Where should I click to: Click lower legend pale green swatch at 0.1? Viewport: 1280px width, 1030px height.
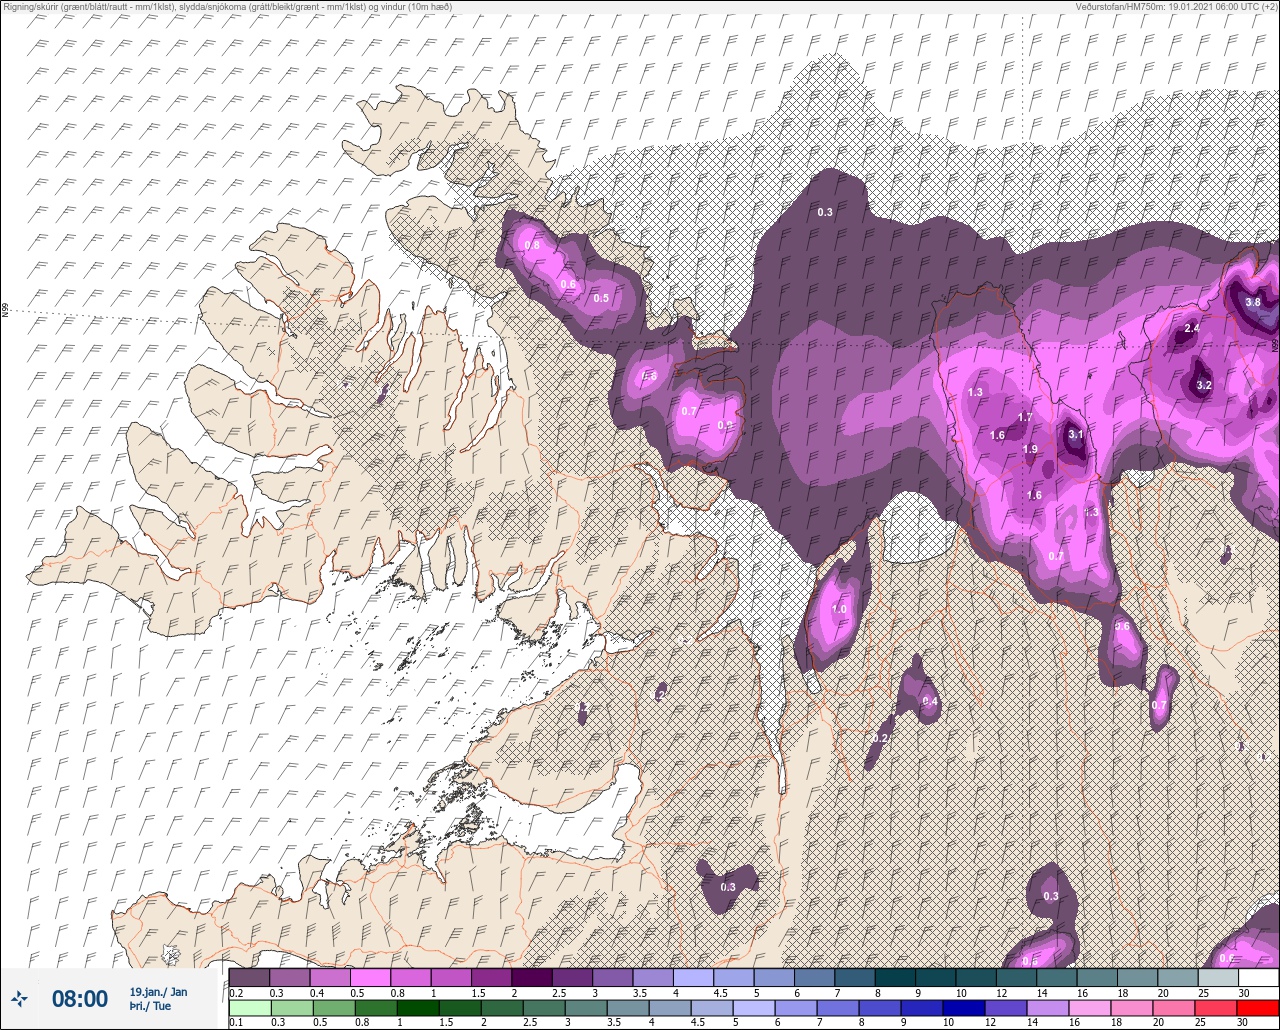pos(249,1008)
